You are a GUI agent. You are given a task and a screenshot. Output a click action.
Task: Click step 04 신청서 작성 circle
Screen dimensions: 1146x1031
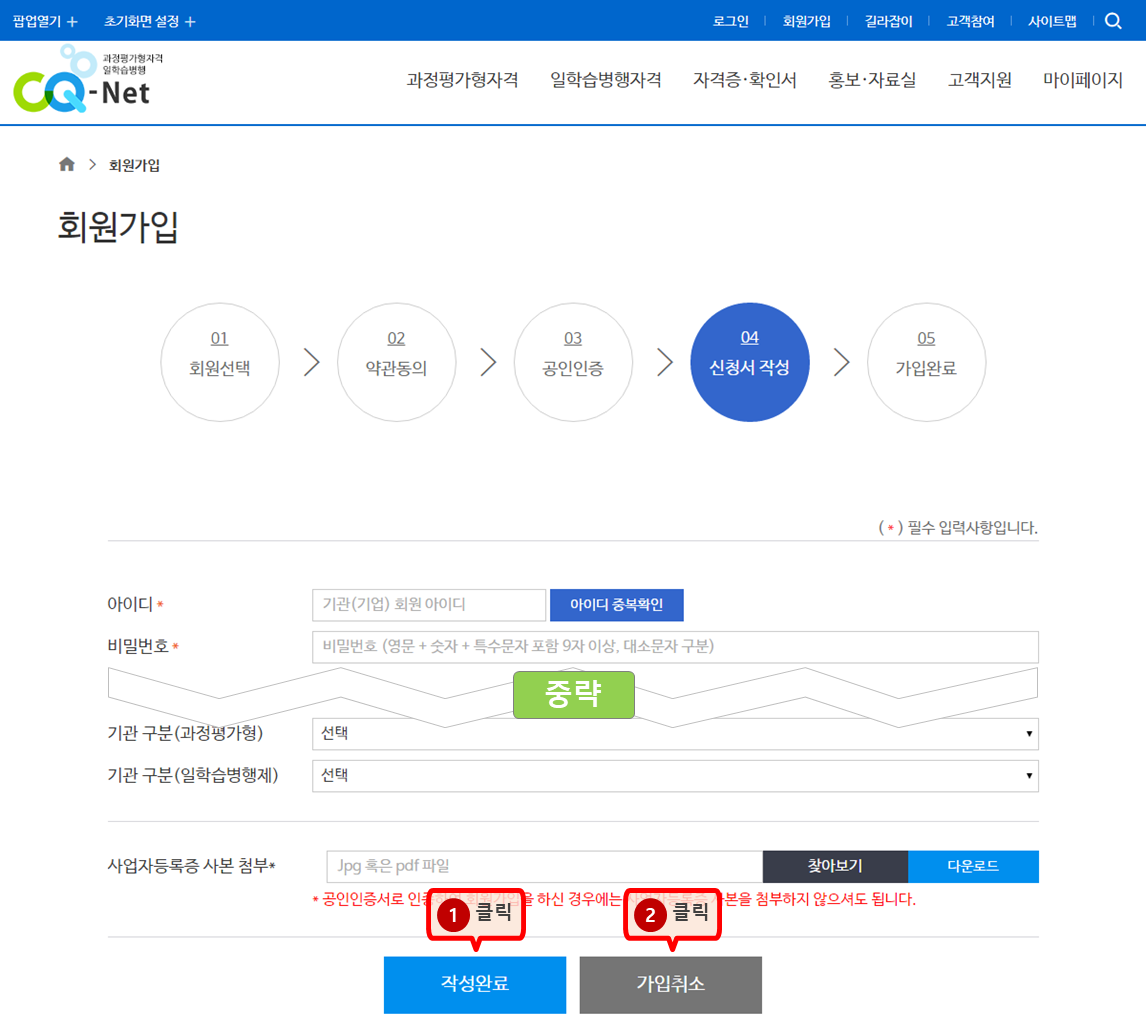coord(750,362)
